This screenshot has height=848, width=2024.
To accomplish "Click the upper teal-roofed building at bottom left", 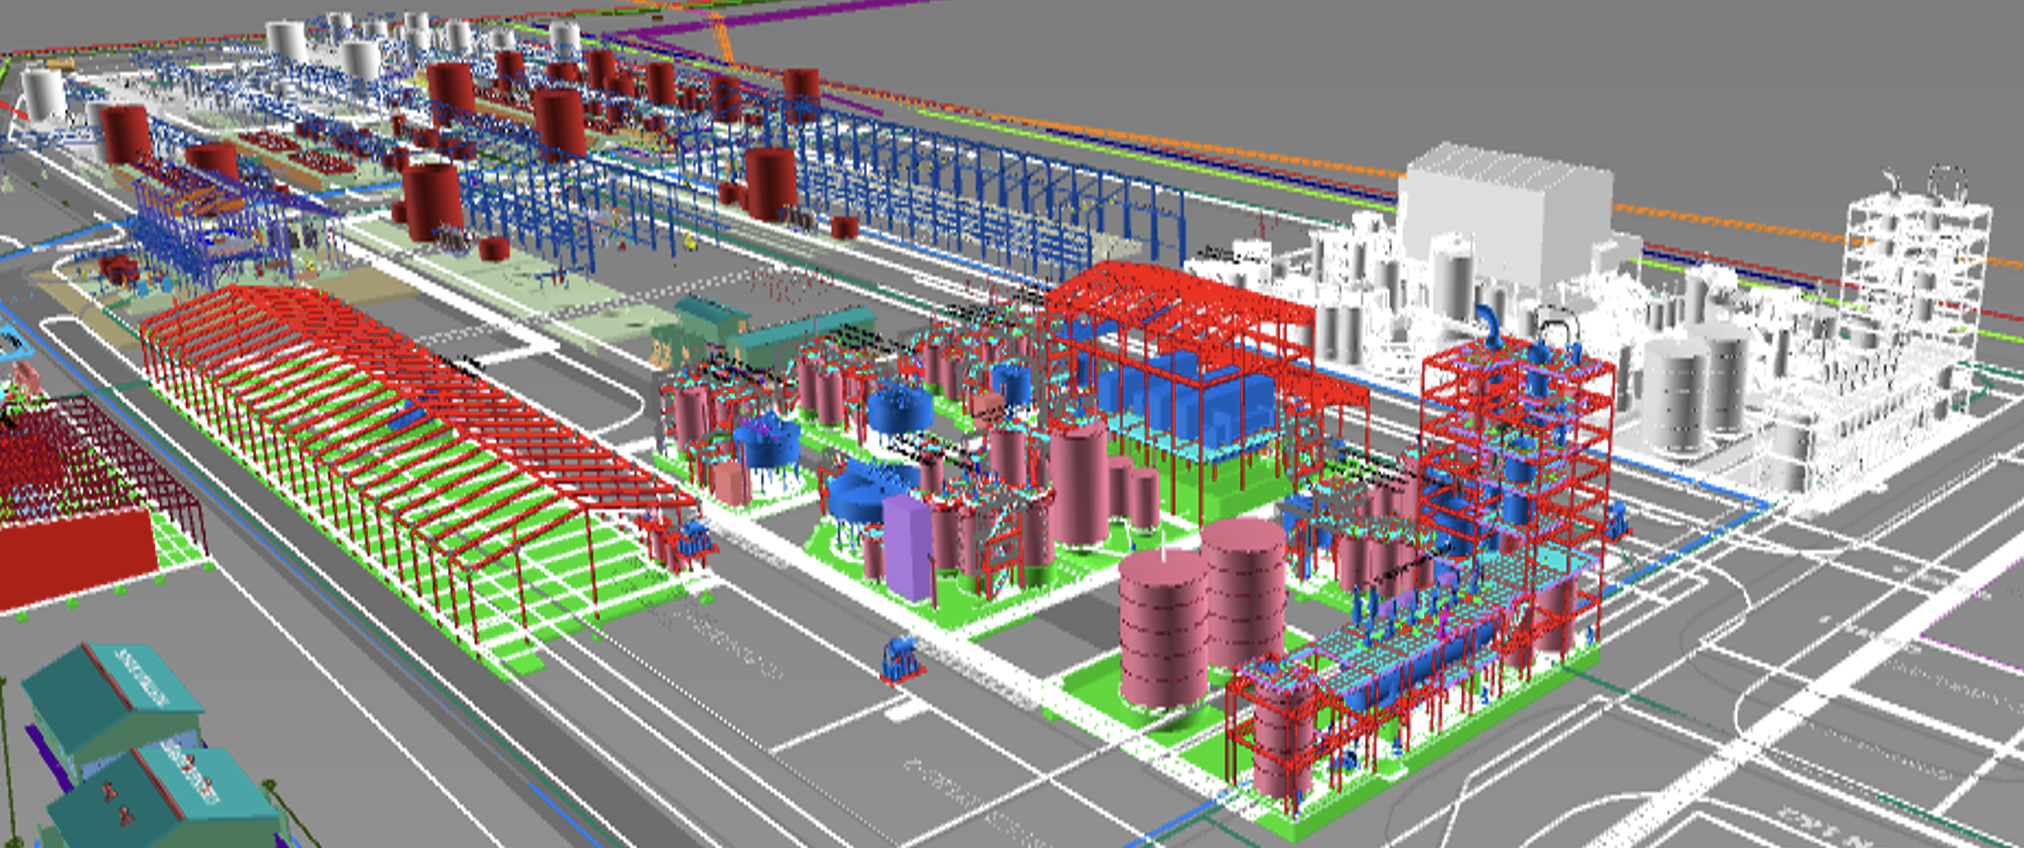I will [x=110, y=700].
